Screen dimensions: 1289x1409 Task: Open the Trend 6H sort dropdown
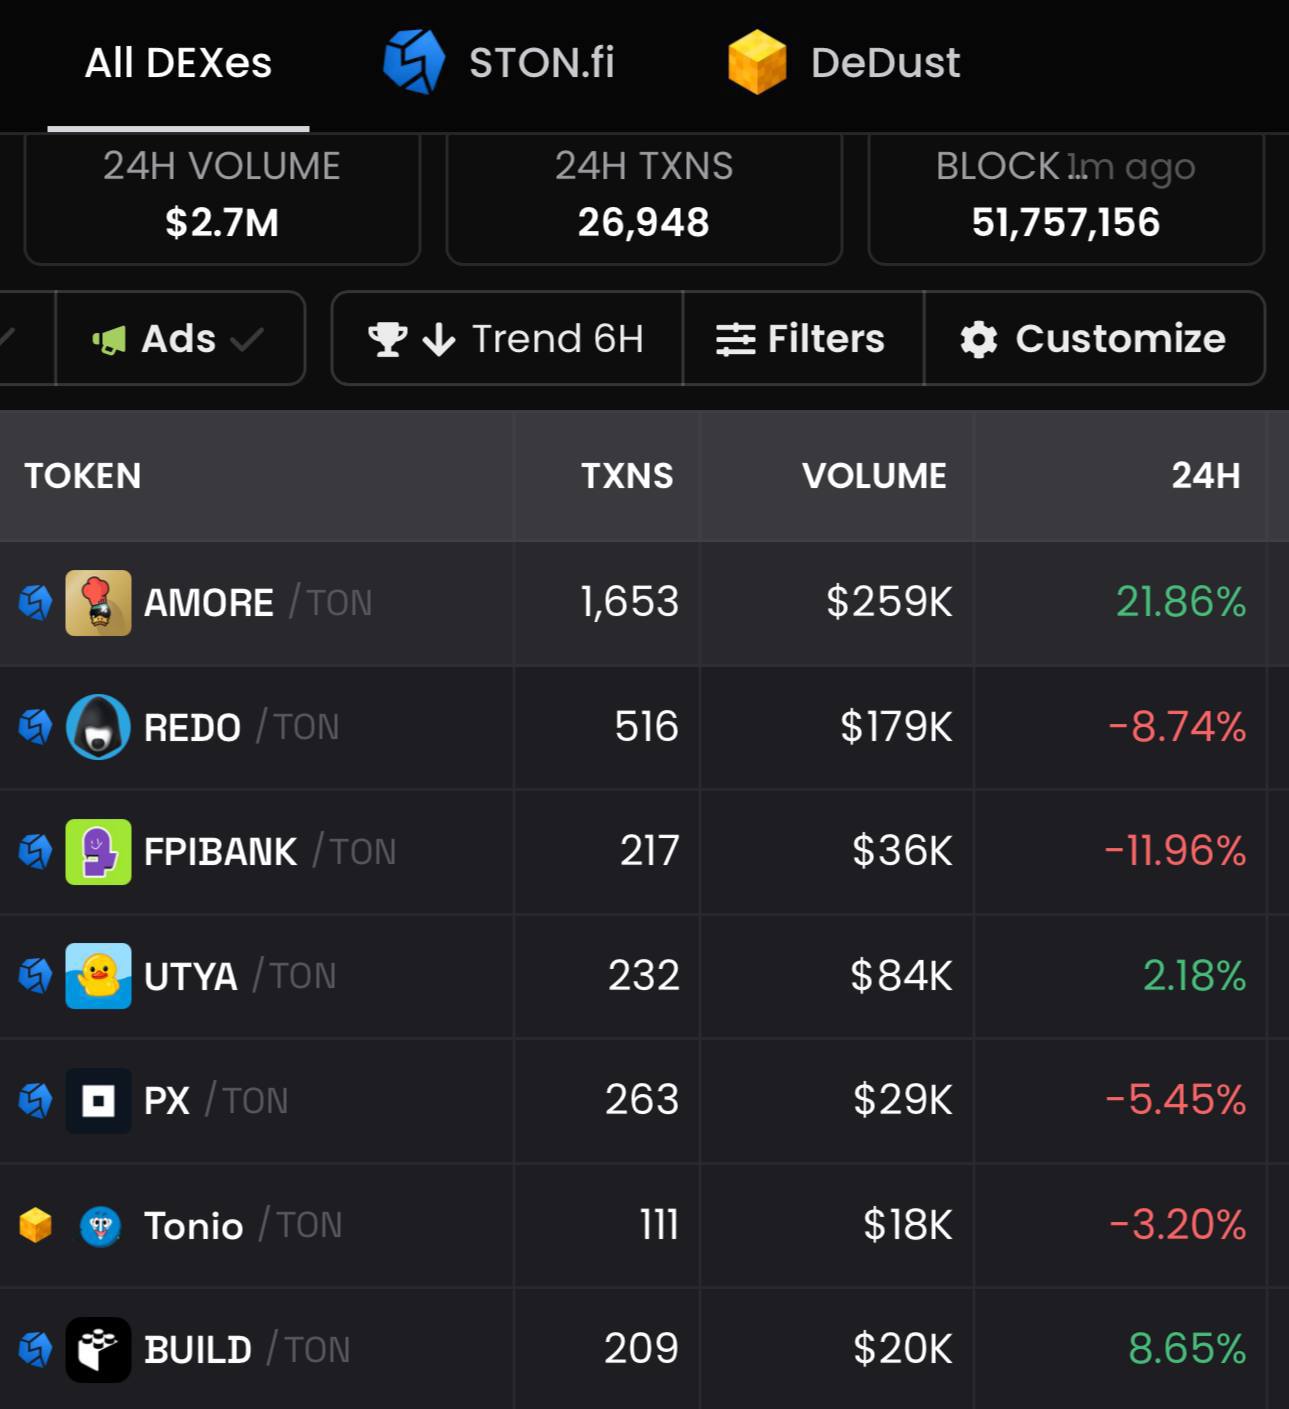click(507, 338)
